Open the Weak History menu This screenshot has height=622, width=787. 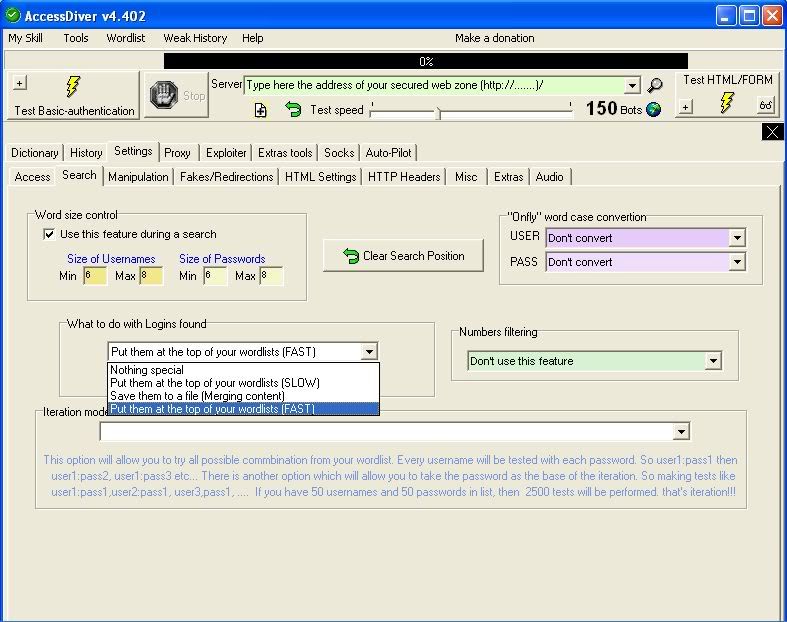tap(195, 38)
